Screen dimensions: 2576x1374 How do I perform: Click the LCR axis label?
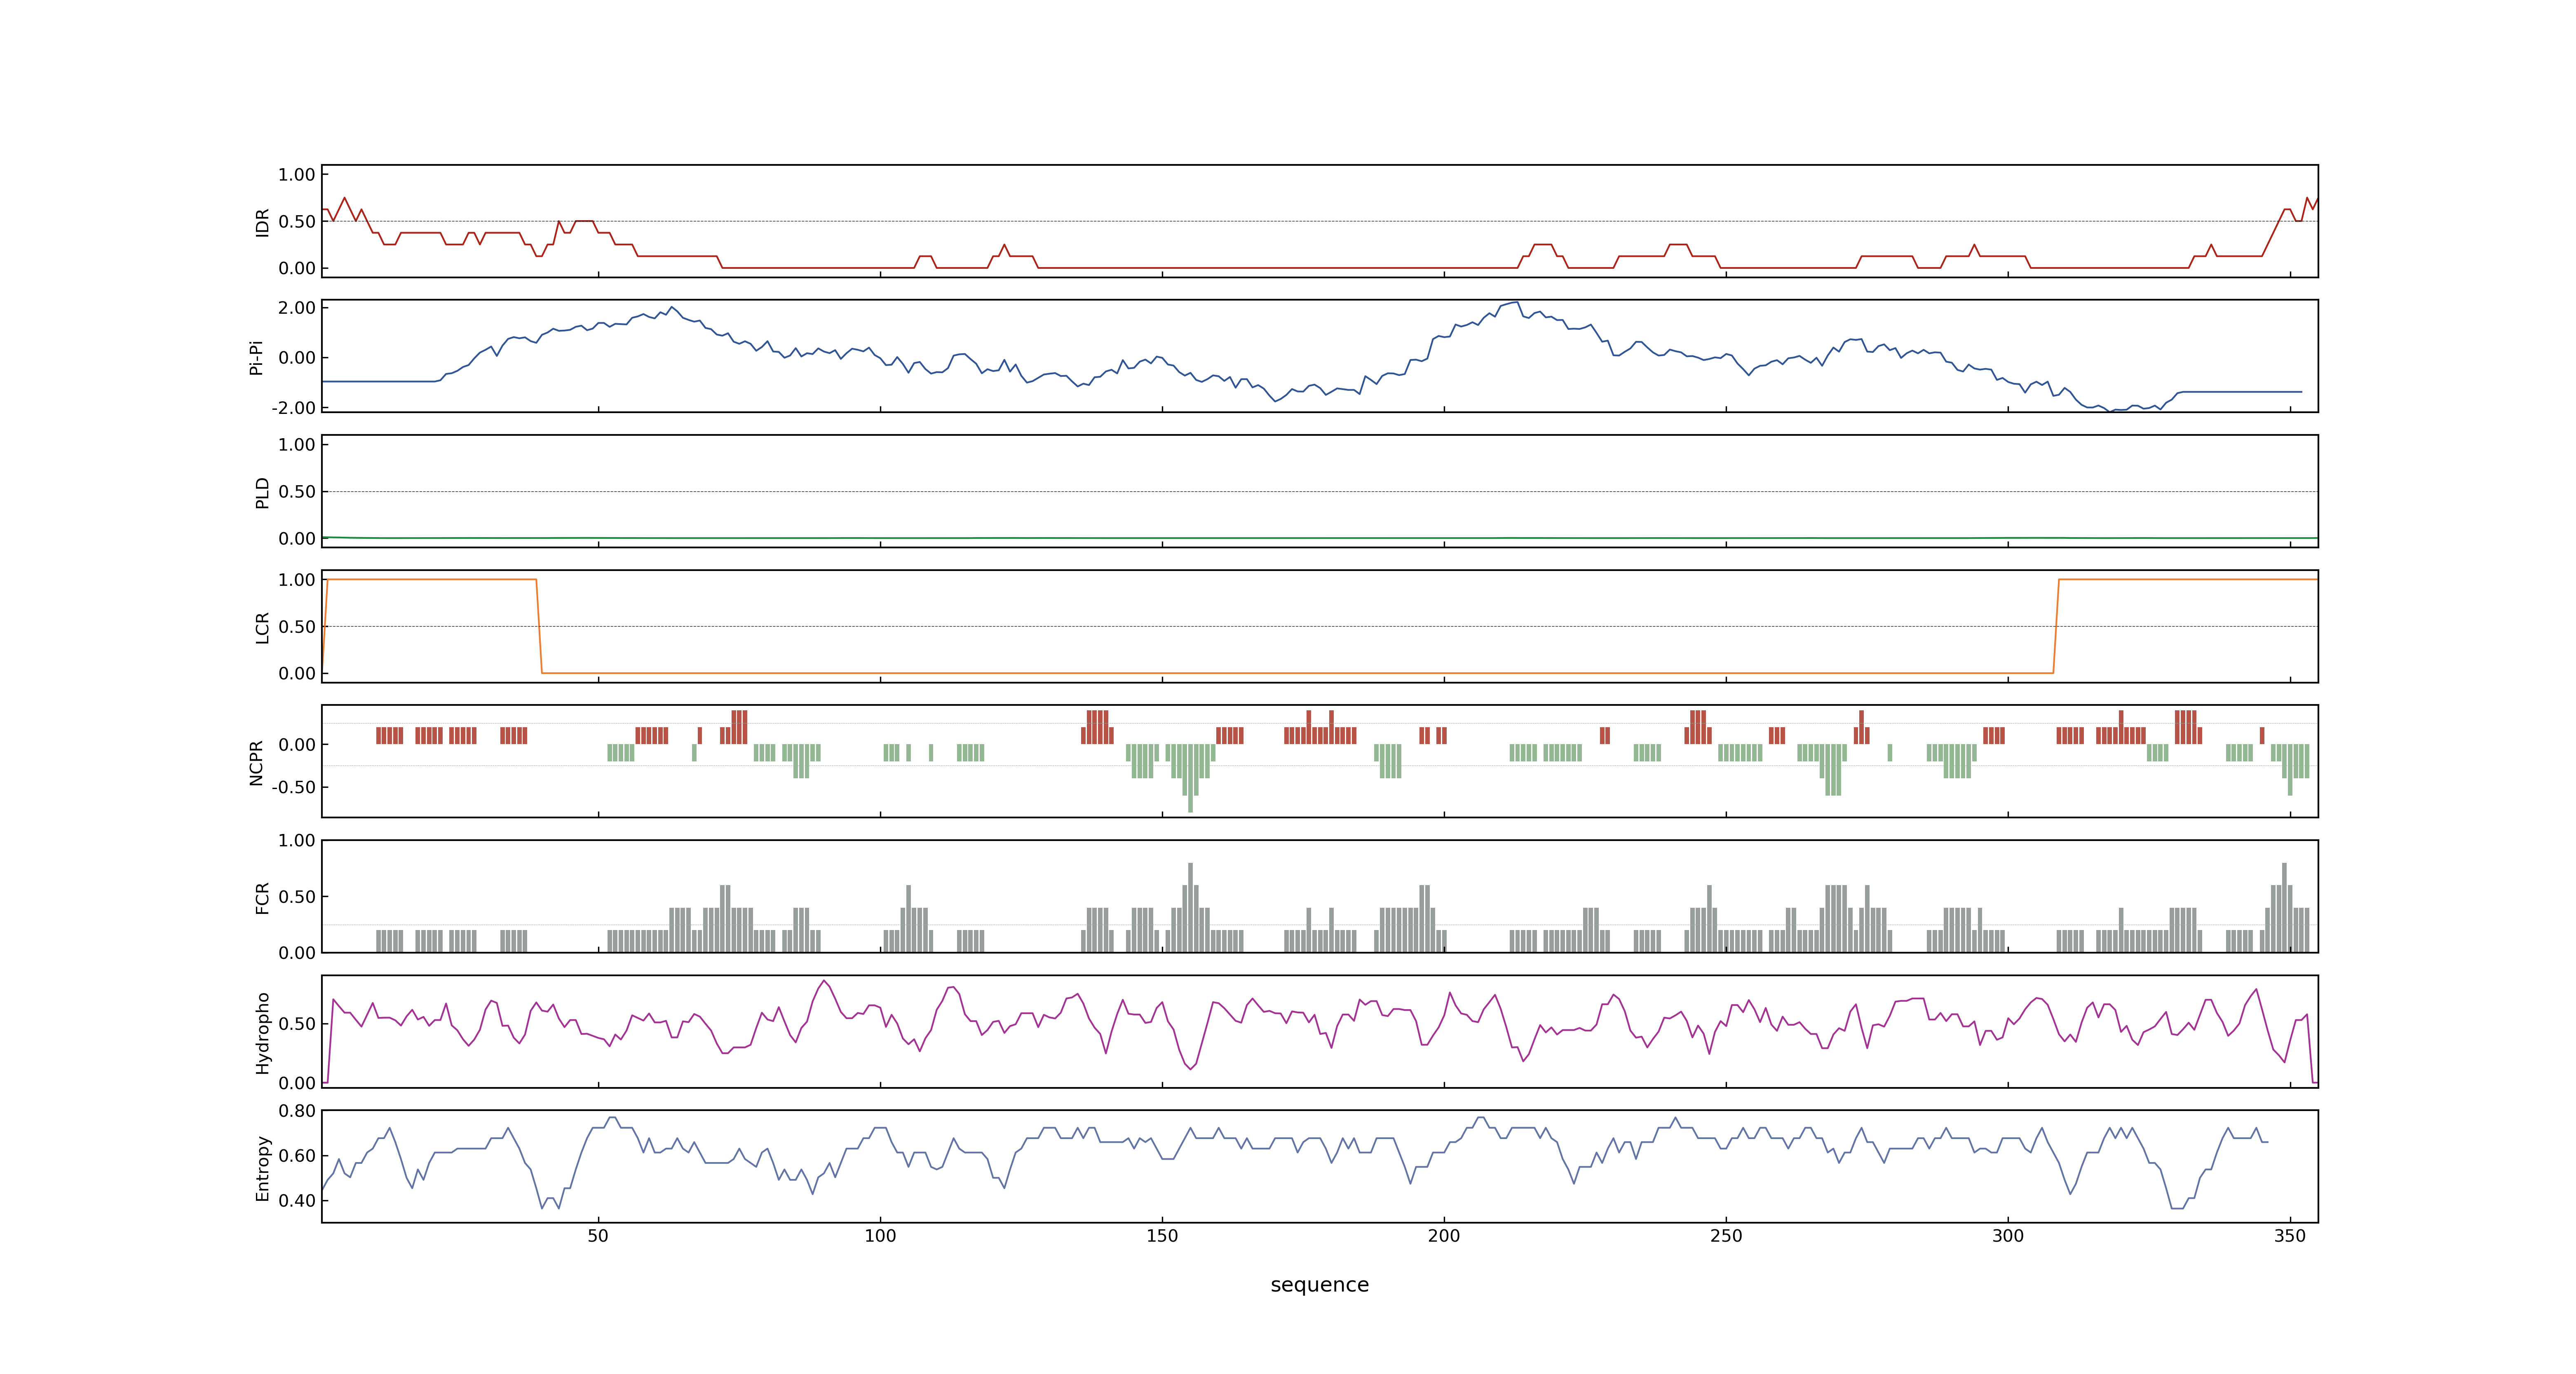coord(262,627)
